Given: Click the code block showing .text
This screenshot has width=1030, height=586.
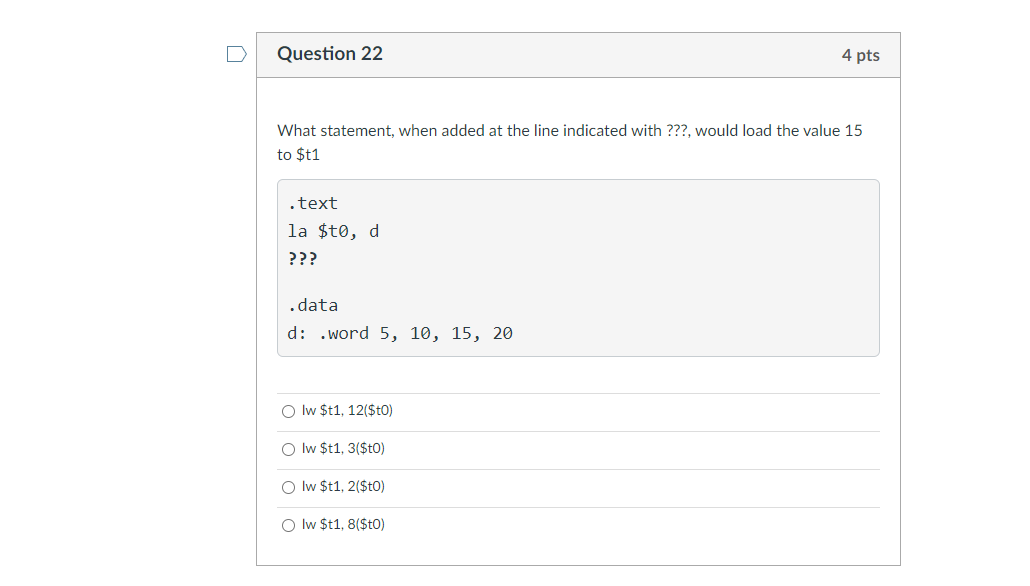Looking at the screenshot, I should click(313, 203).
